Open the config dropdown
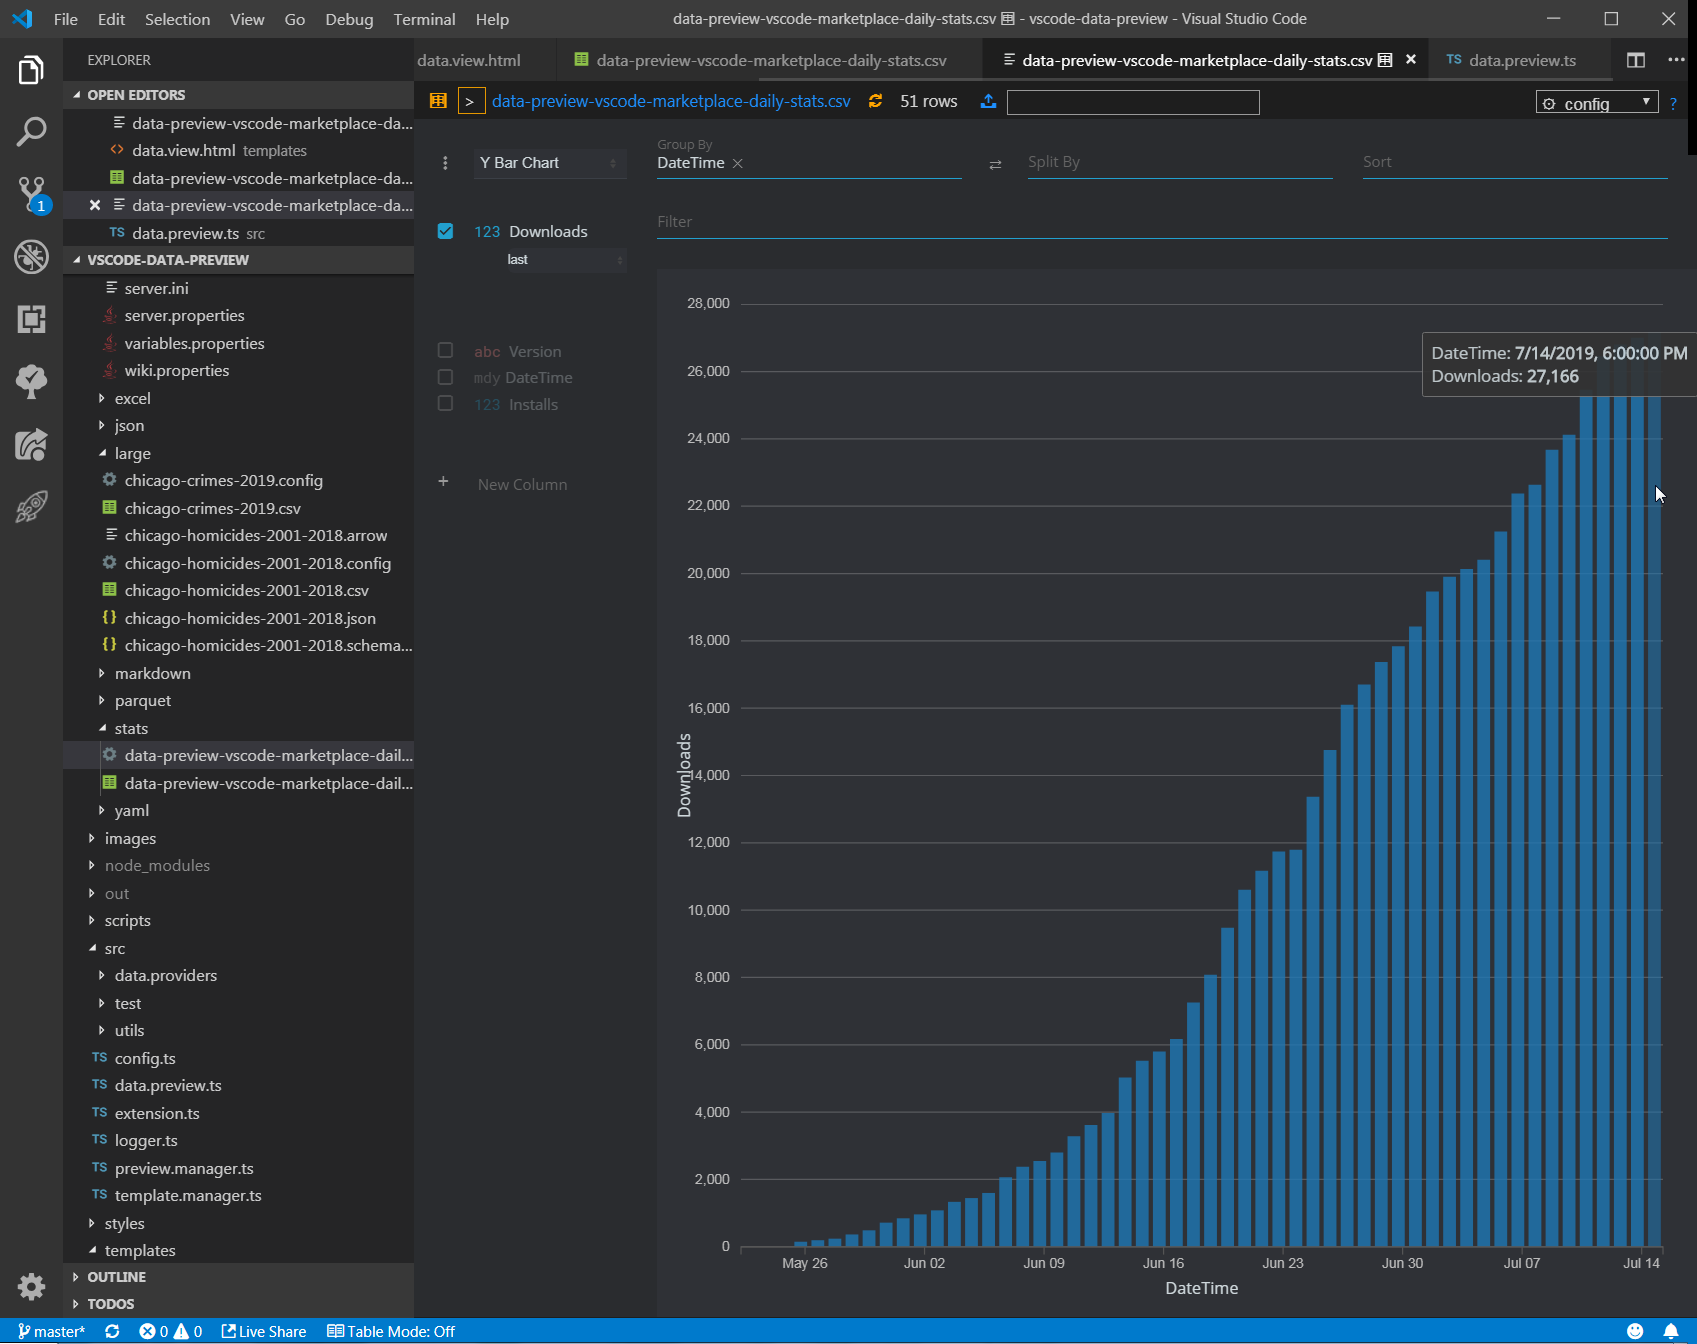 tap(1597, 103)
